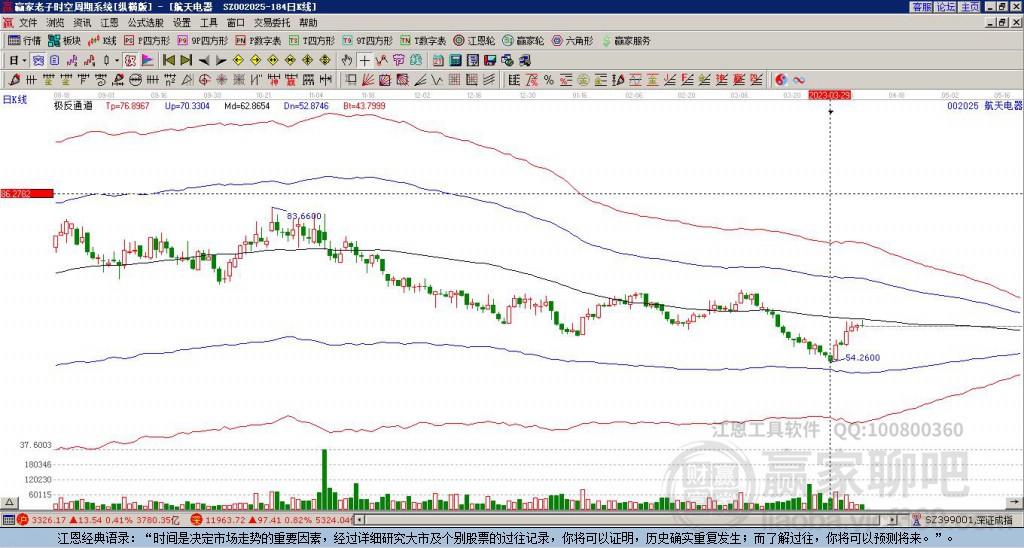The height and width of the screenshot is (548, 1024).
Task: Open the 窗口 menu
Action: click(x=236, y=23)
